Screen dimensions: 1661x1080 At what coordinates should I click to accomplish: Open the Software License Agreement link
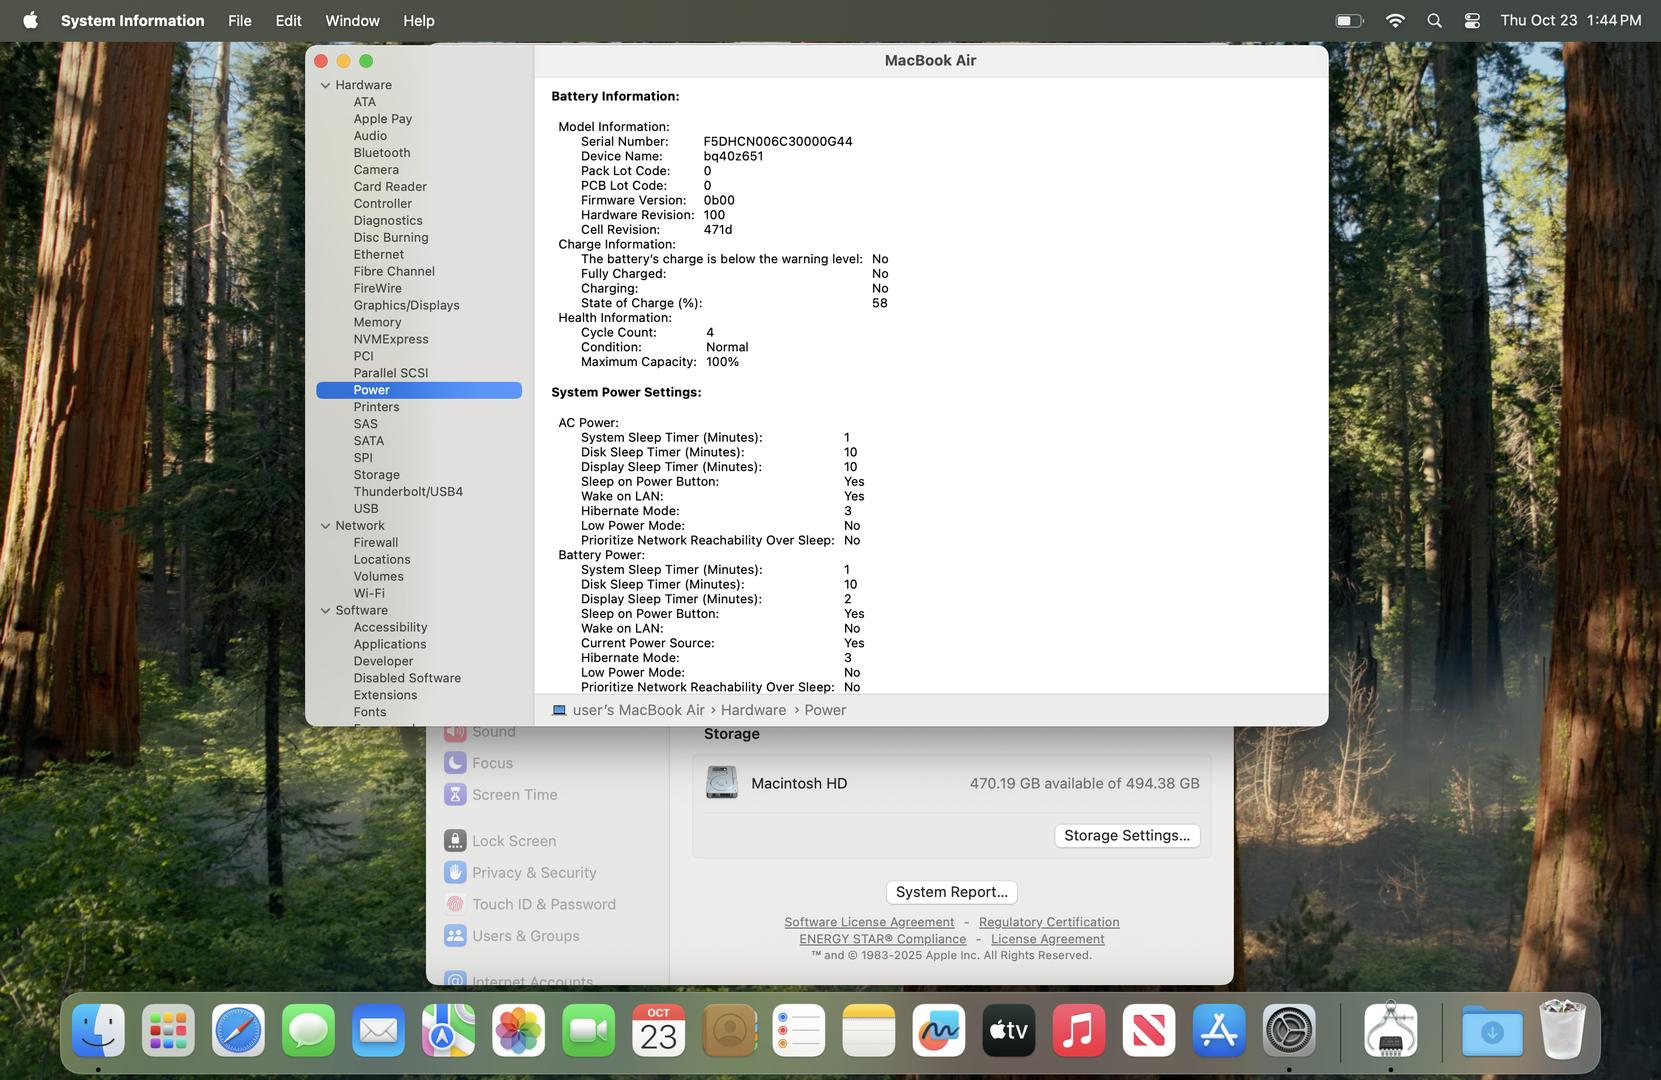point(868,922)
